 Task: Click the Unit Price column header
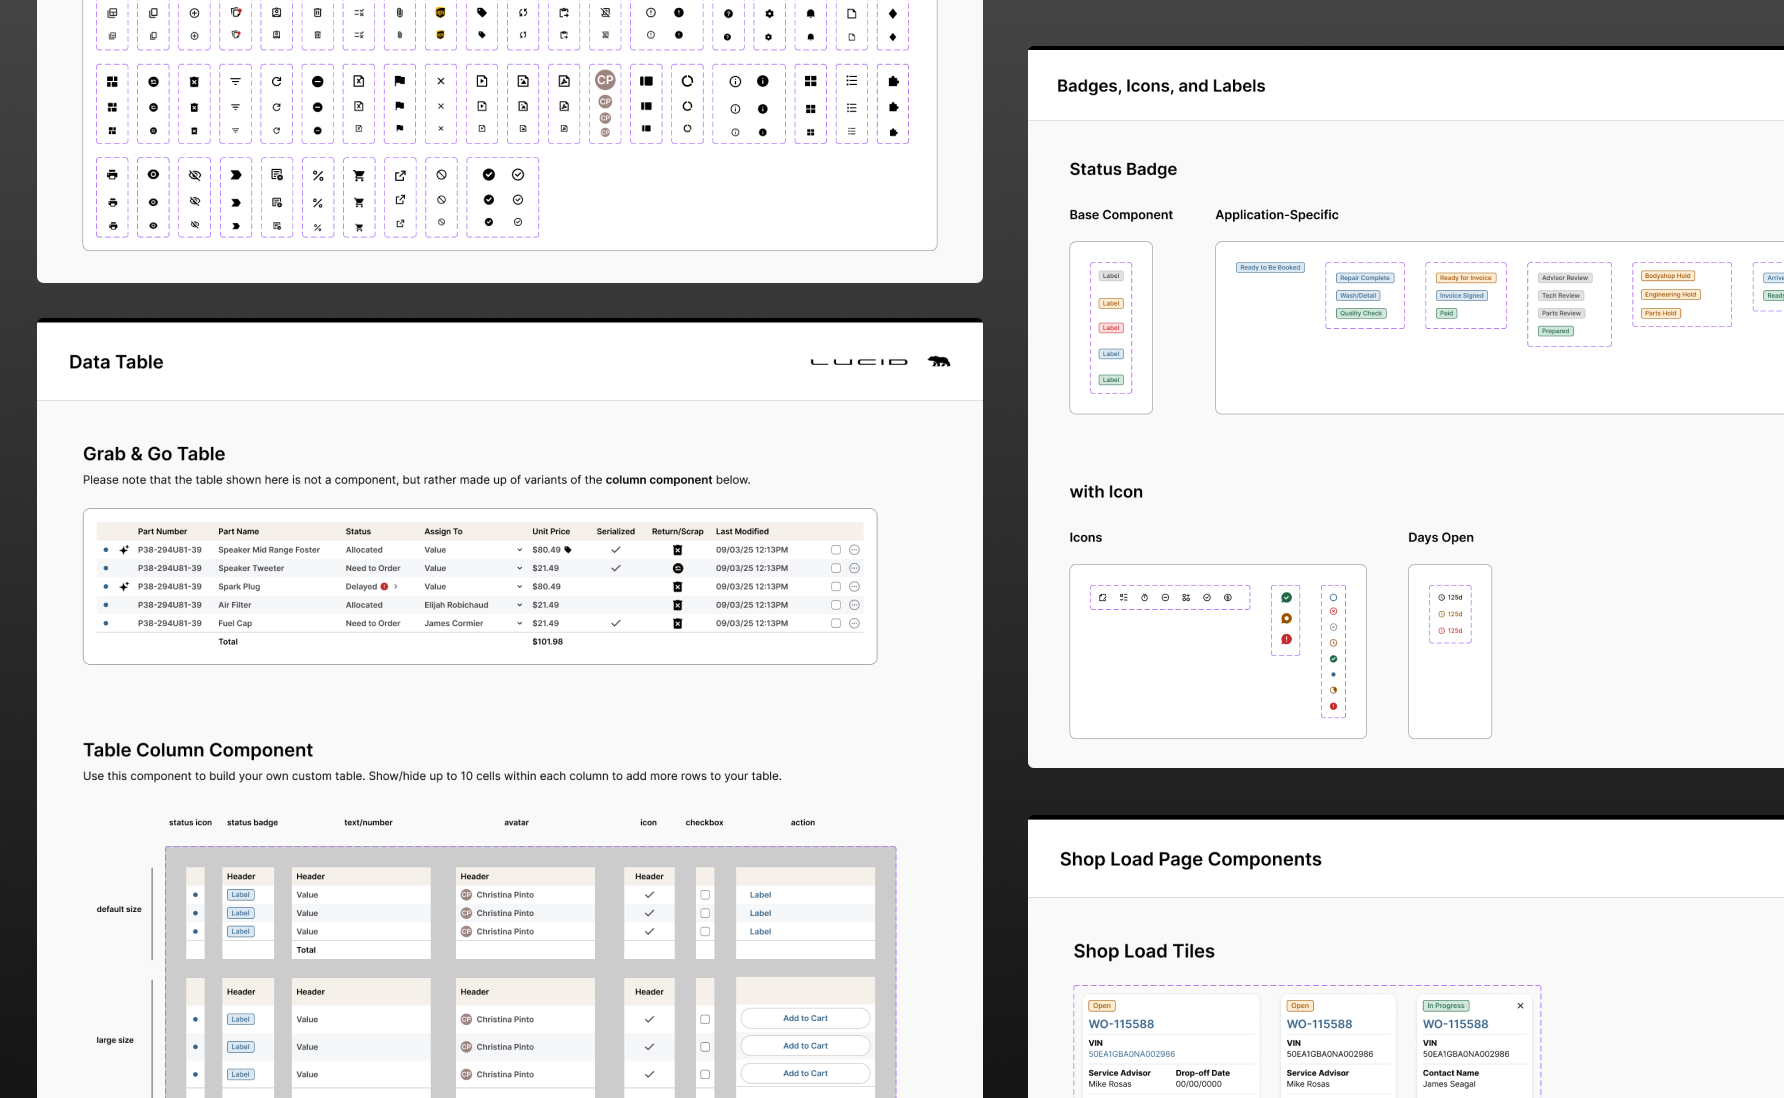tap(551, 532)
